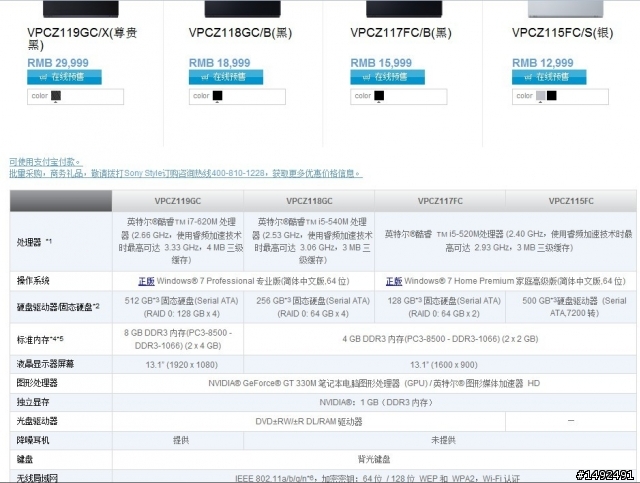Click product title VPCZ119GC/X
This screenshot has height=483, width=640.
click(x=82, y=38)
